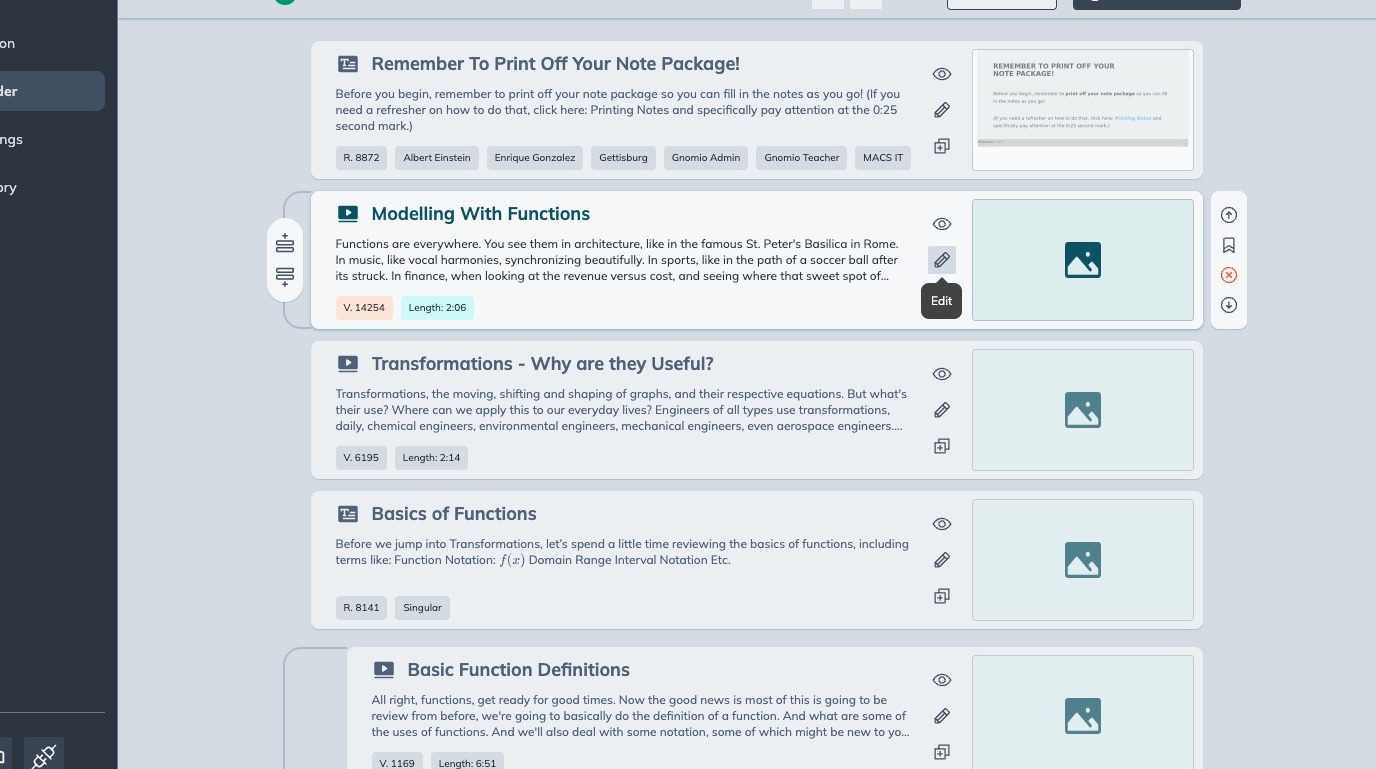Select the highlighted sidebar menu item

click(52, 91)
